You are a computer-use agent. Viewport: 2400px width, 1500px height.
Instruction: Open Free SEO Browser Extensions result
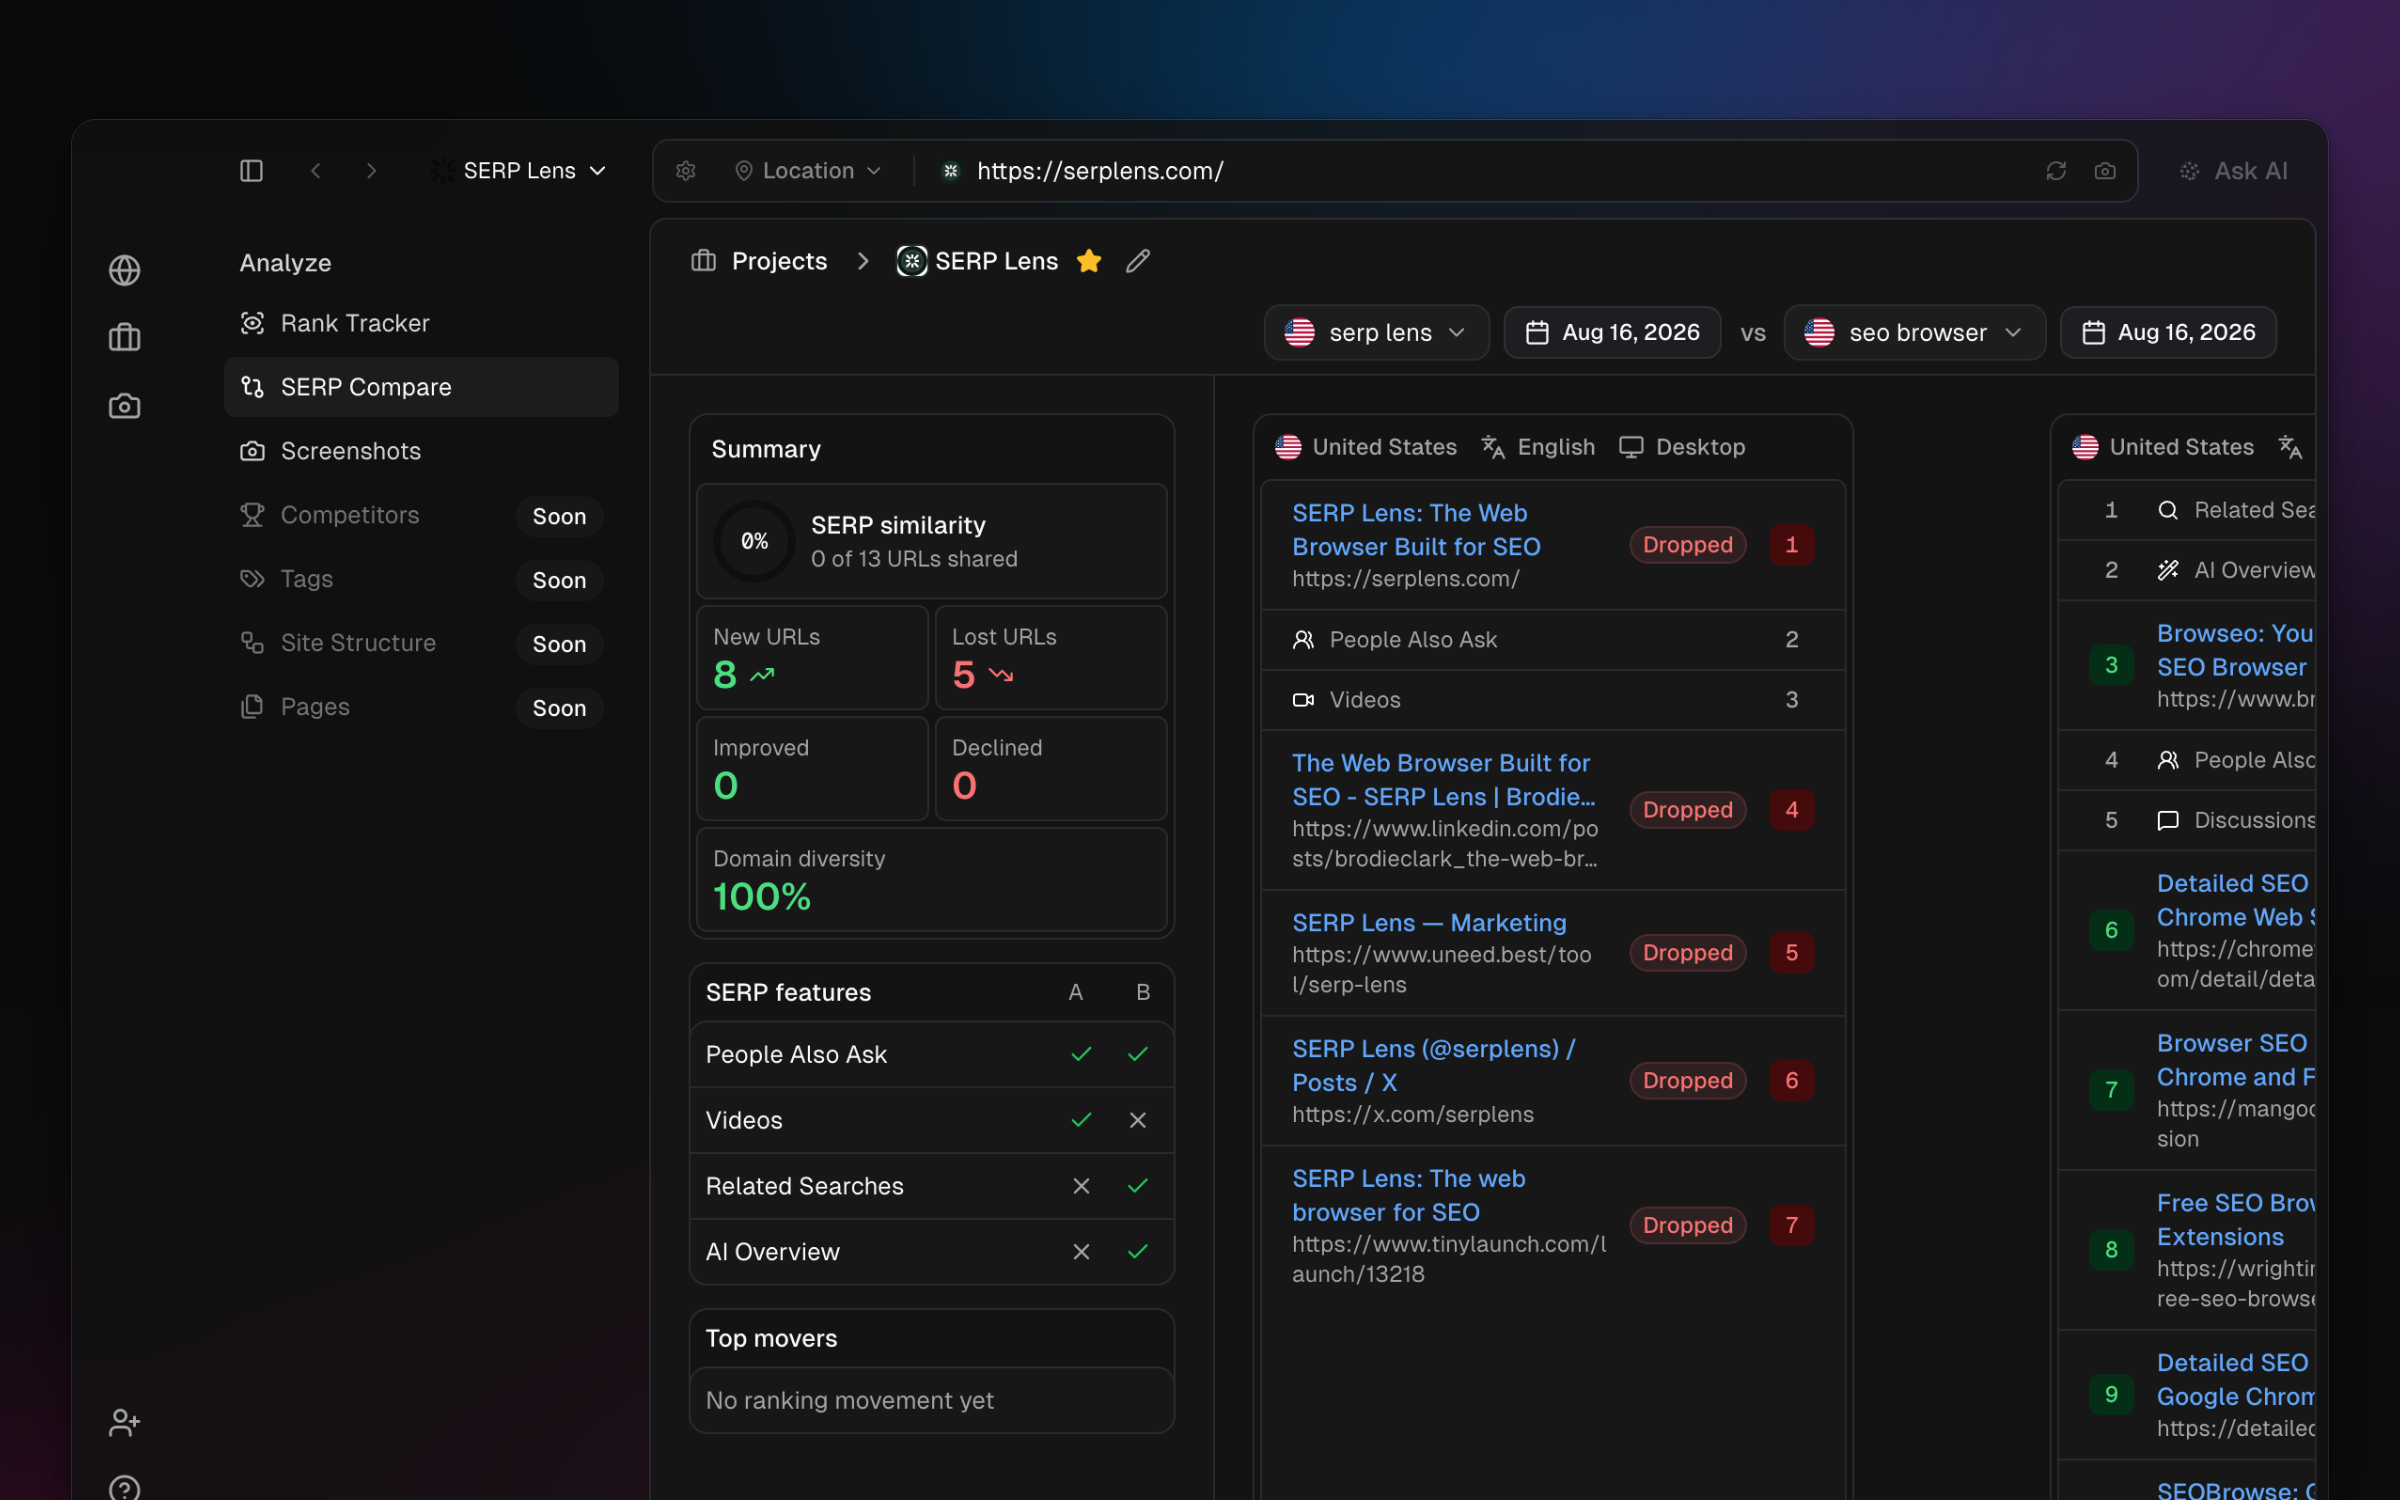[x=2236, y=1220]
